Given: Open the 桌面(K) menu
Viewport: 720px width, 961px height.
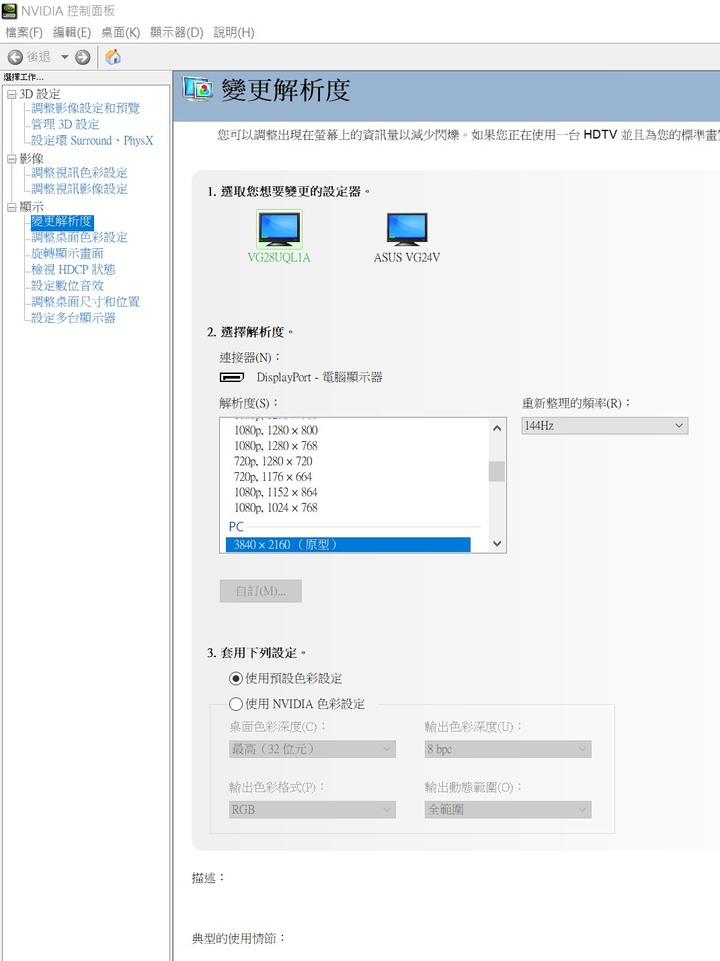Looking at the screenshot, I should click(120, 32).
